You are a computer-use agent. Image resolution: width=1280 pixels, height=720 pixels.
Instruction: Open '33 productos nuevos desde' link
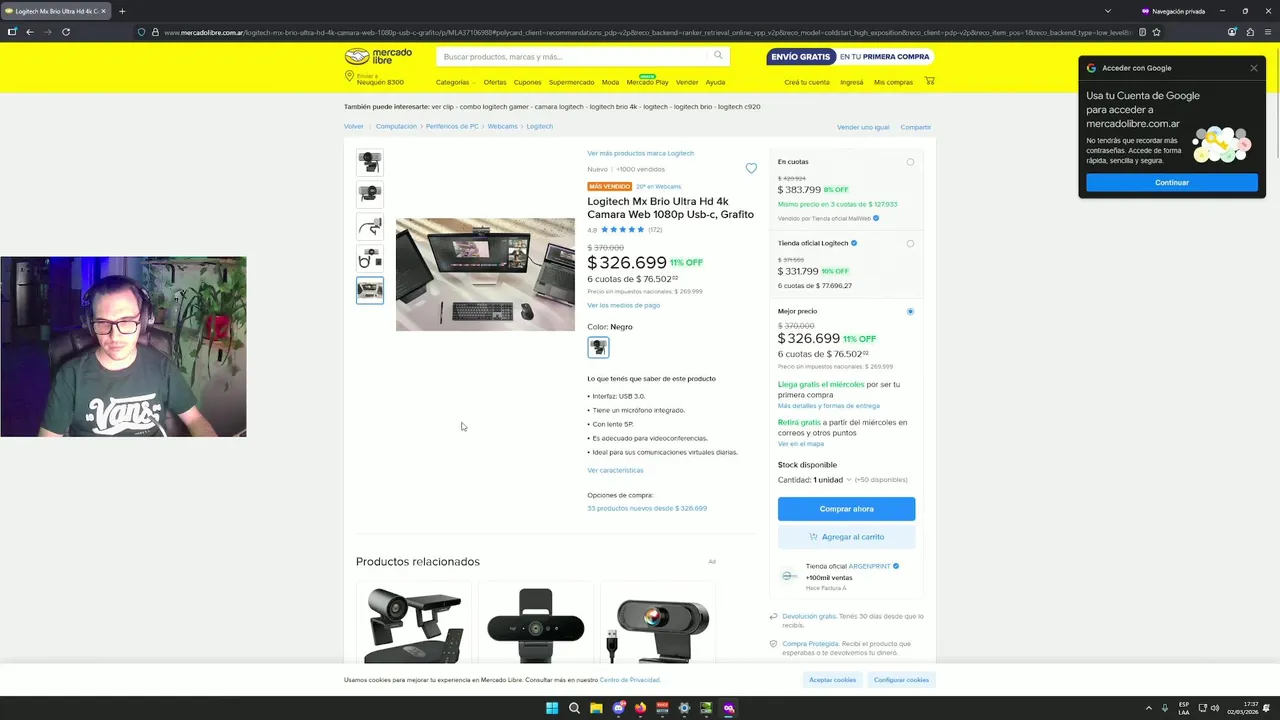[x=647, y=508]
